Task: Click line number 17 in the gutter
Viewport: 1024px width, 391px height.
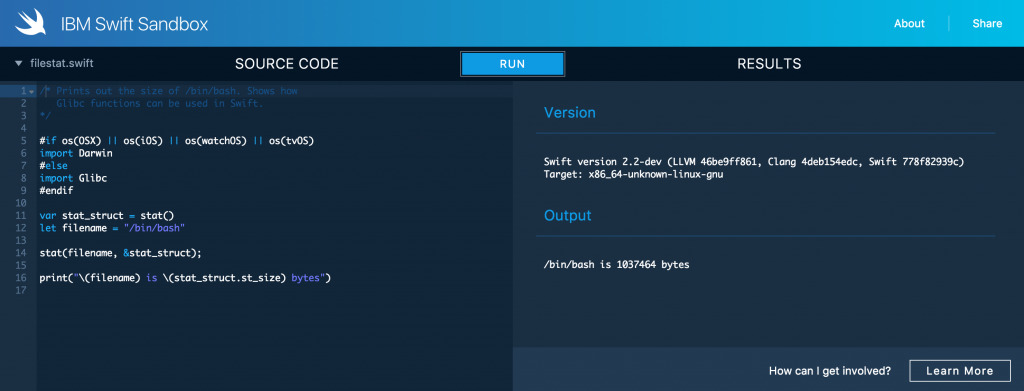Action: click(22, 290)
